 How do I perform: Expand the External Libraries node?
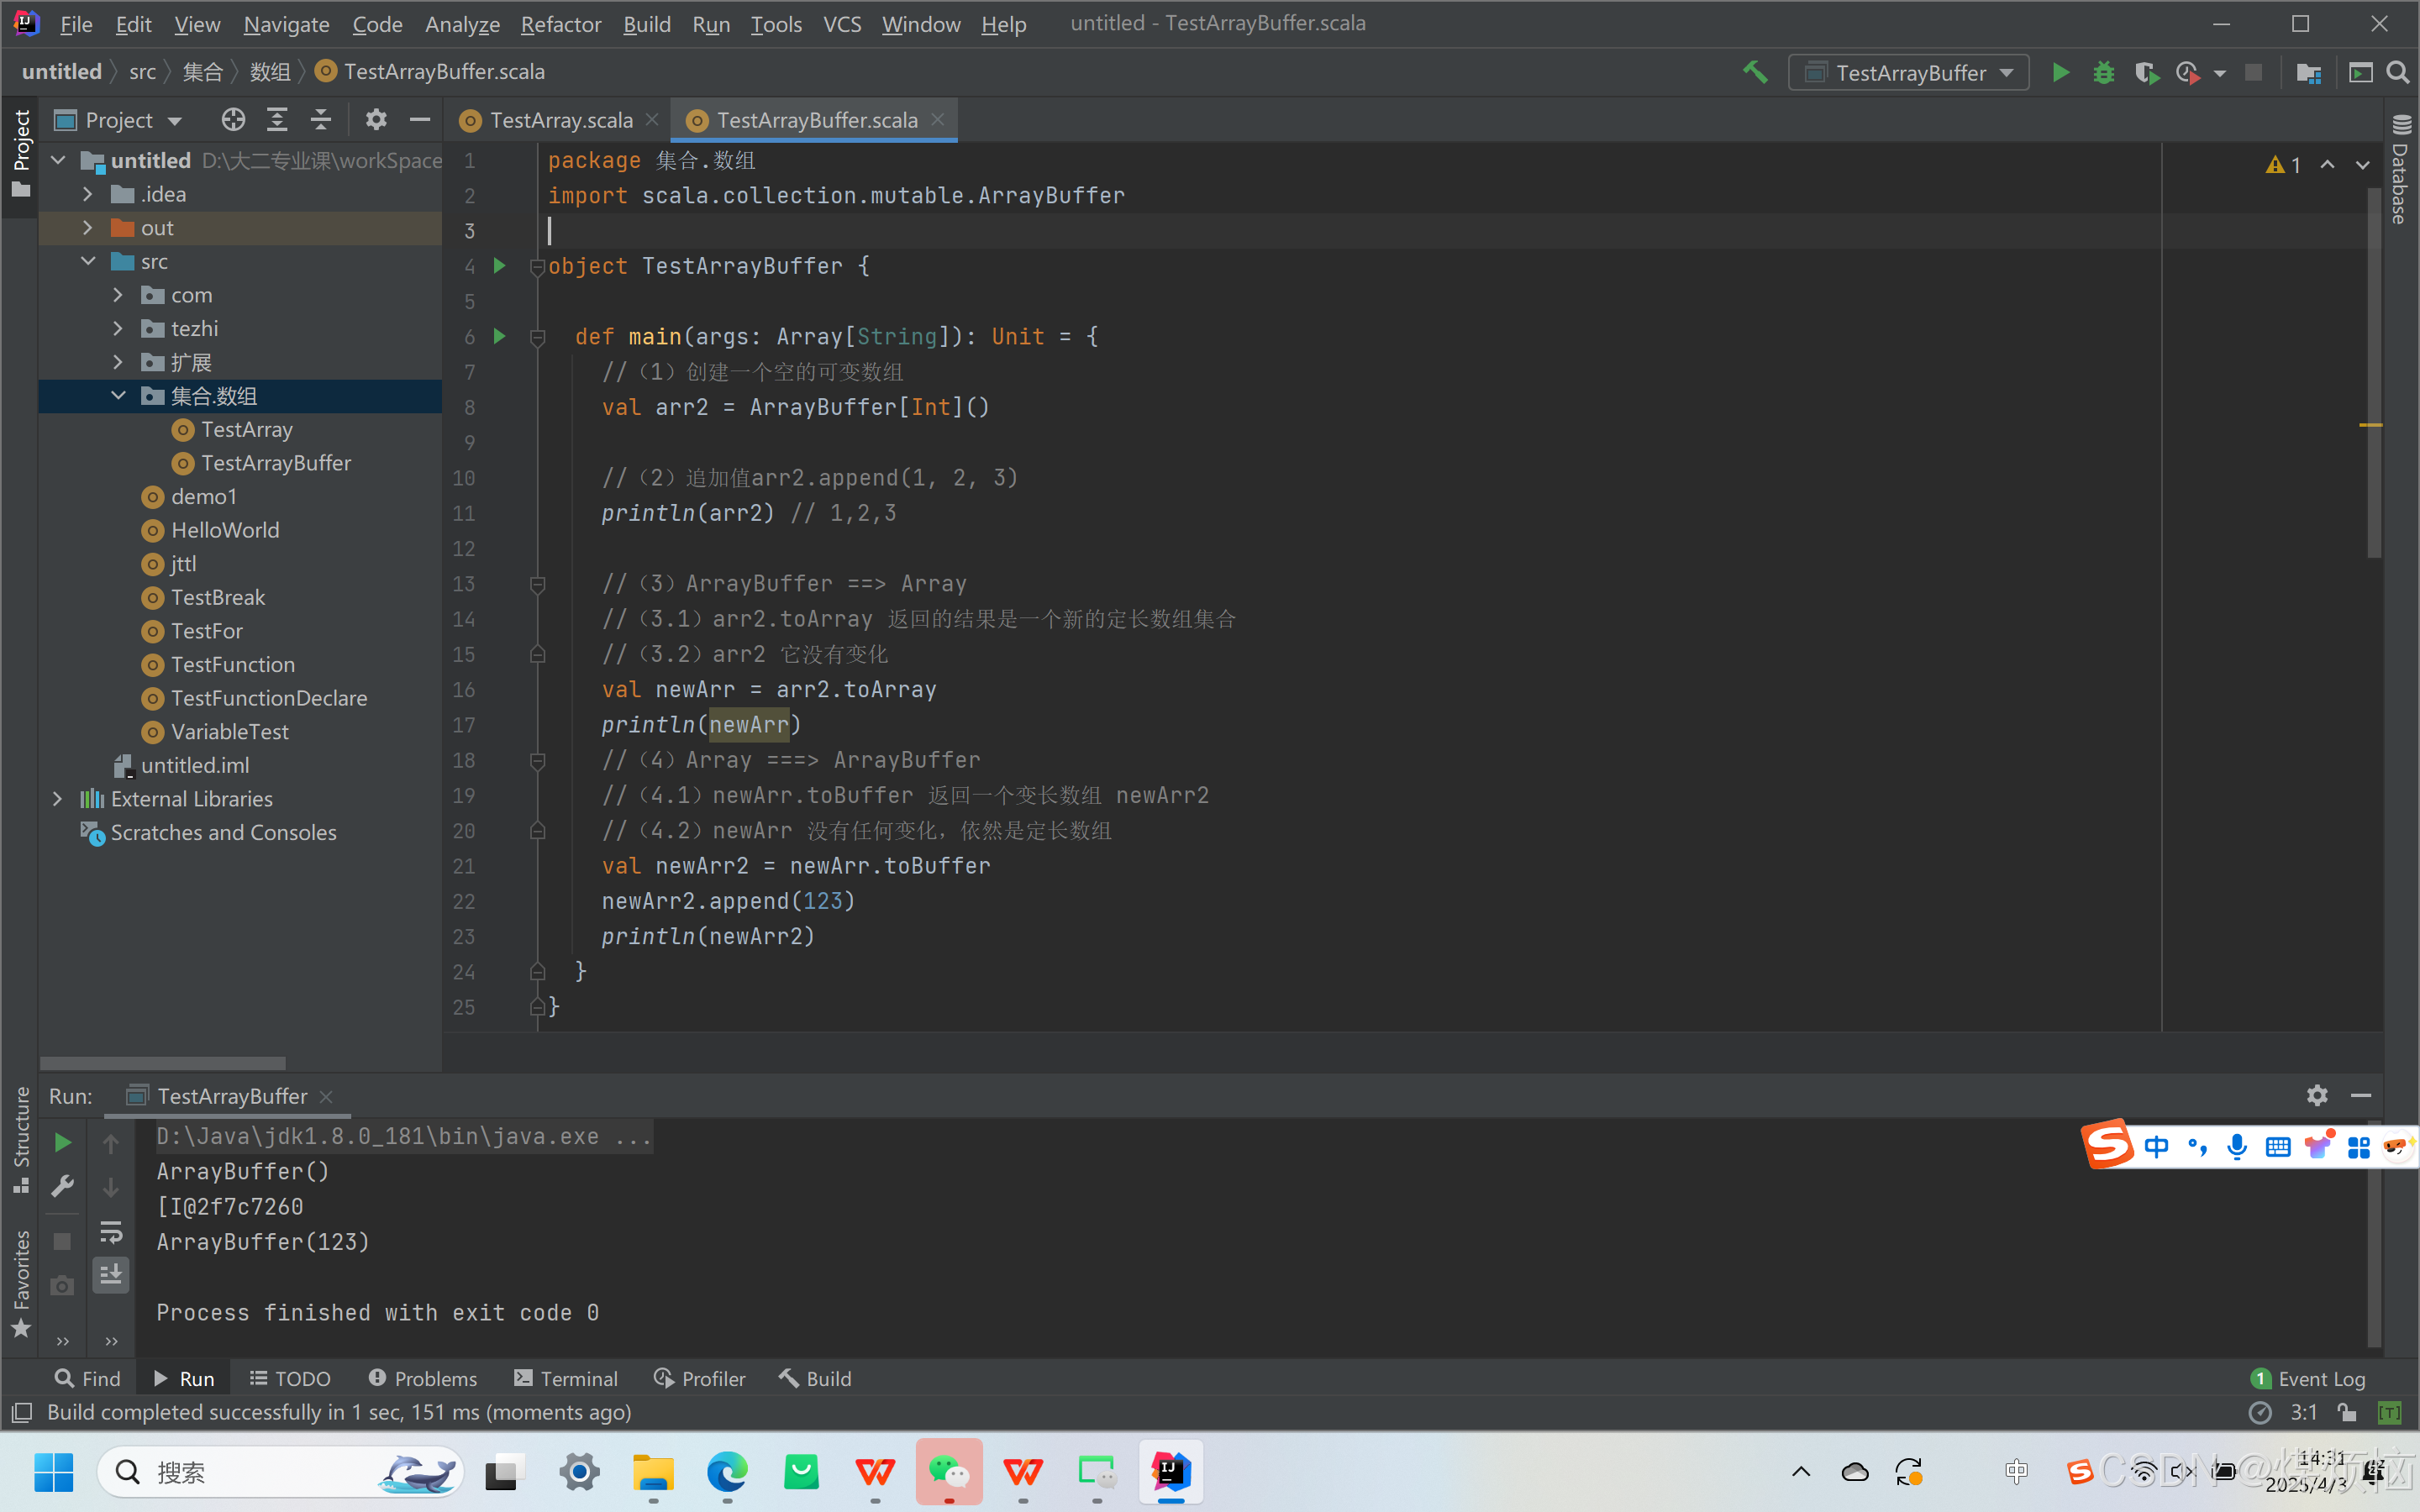(57, 799)
